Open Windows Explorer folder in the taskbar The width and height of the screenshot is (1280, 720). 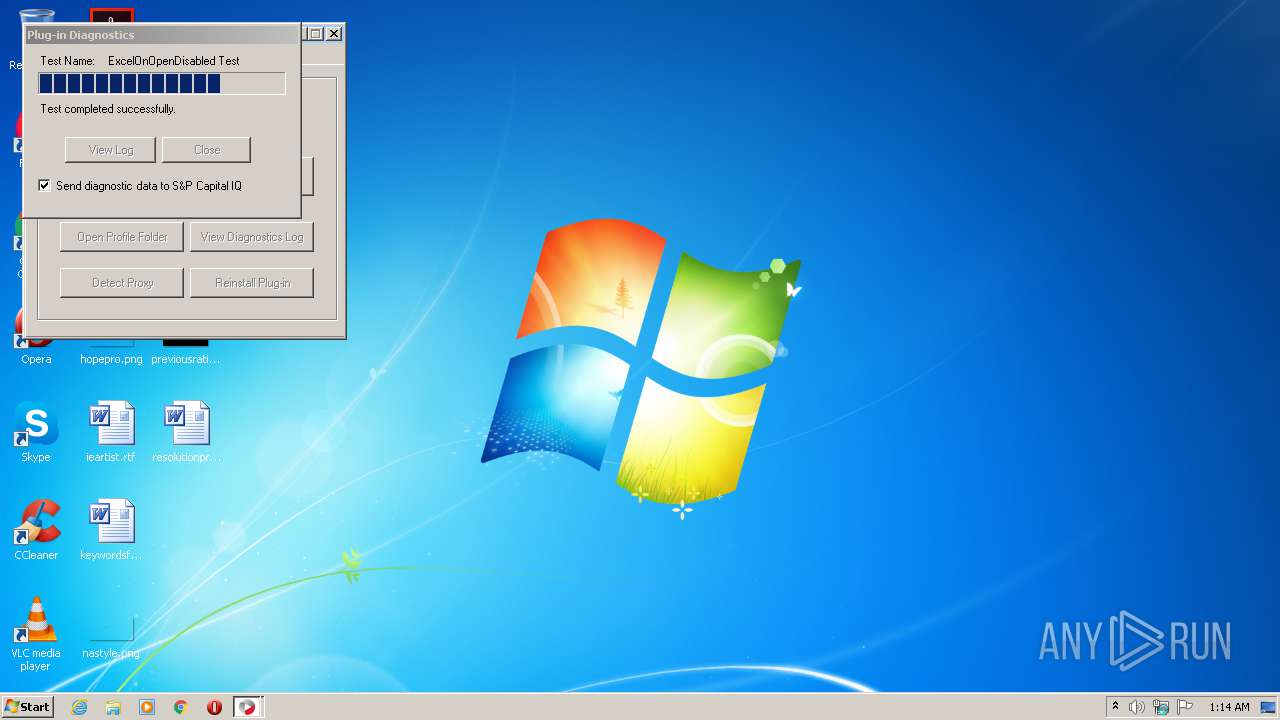[x=113, y=707]
